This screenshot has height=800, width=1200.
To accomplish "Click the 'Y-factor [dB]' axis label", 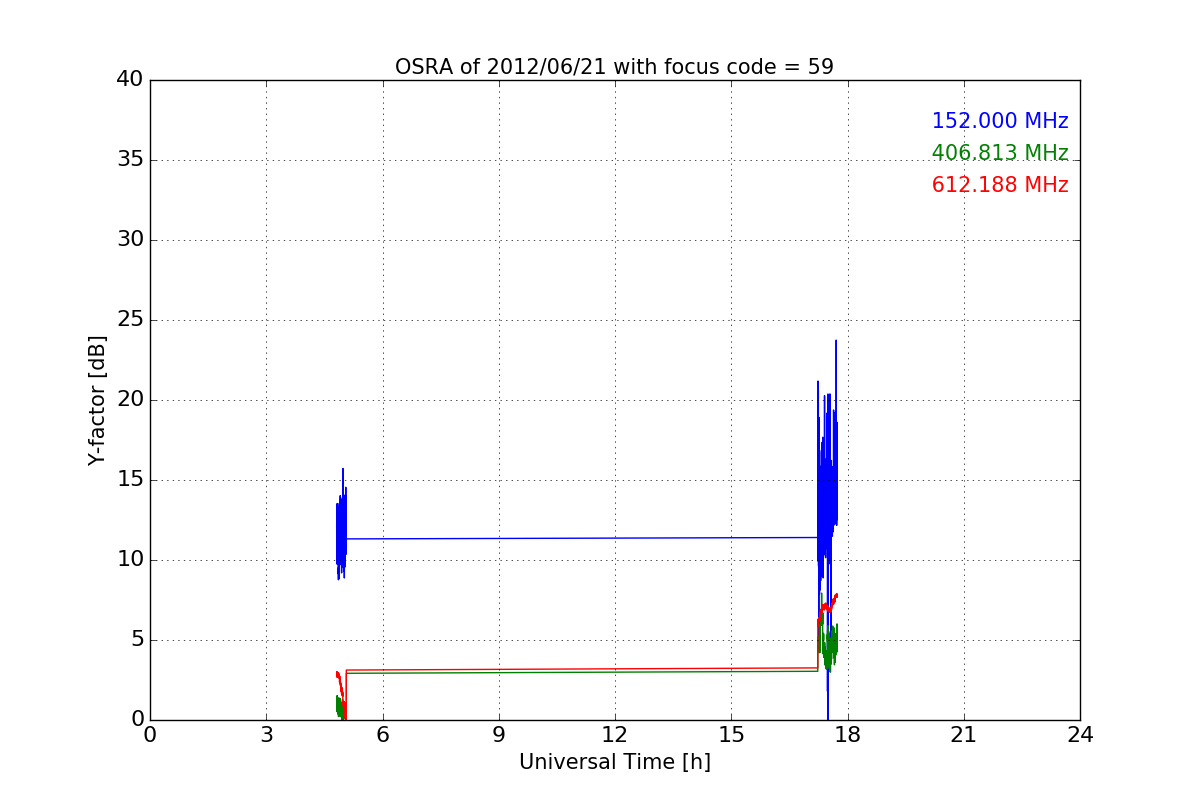I will 97,400.
